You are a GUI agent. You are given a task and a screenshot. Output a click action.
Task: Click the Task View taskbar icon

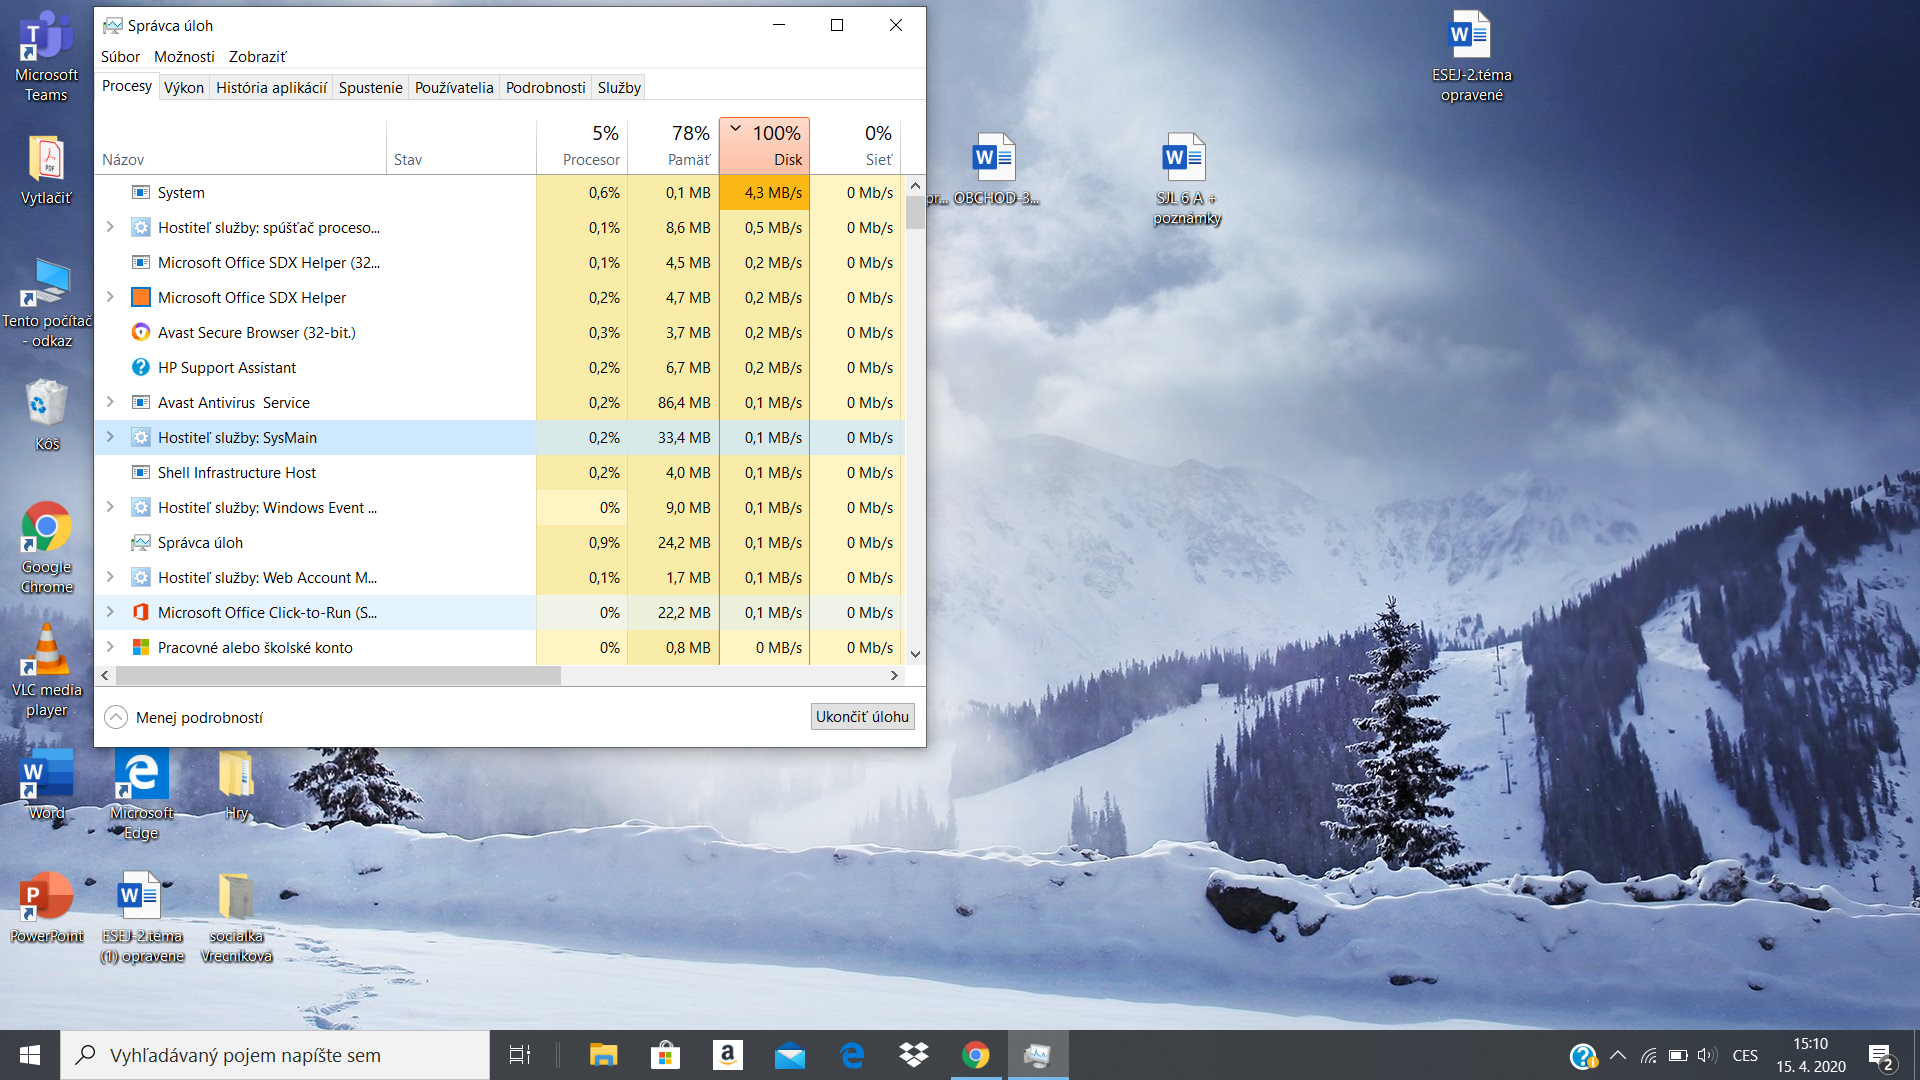pos(520,1055)
